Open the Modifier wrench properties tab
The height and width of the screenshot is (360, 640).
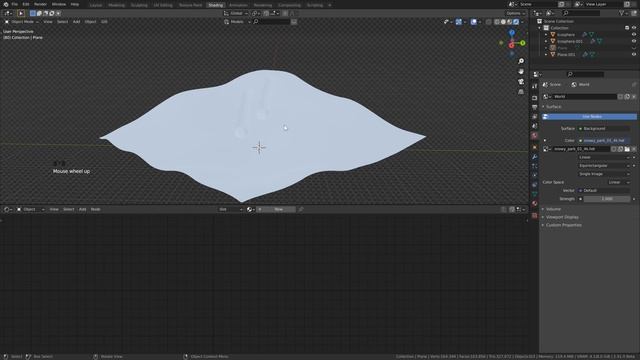(x=534, y=157)
